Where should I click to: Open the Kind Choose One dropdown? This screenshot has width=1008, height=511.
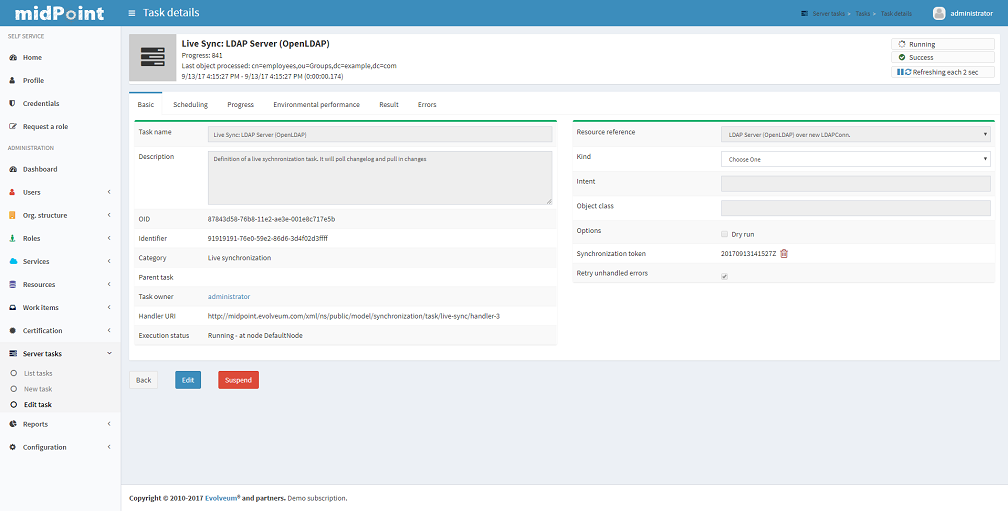point(856,159)
